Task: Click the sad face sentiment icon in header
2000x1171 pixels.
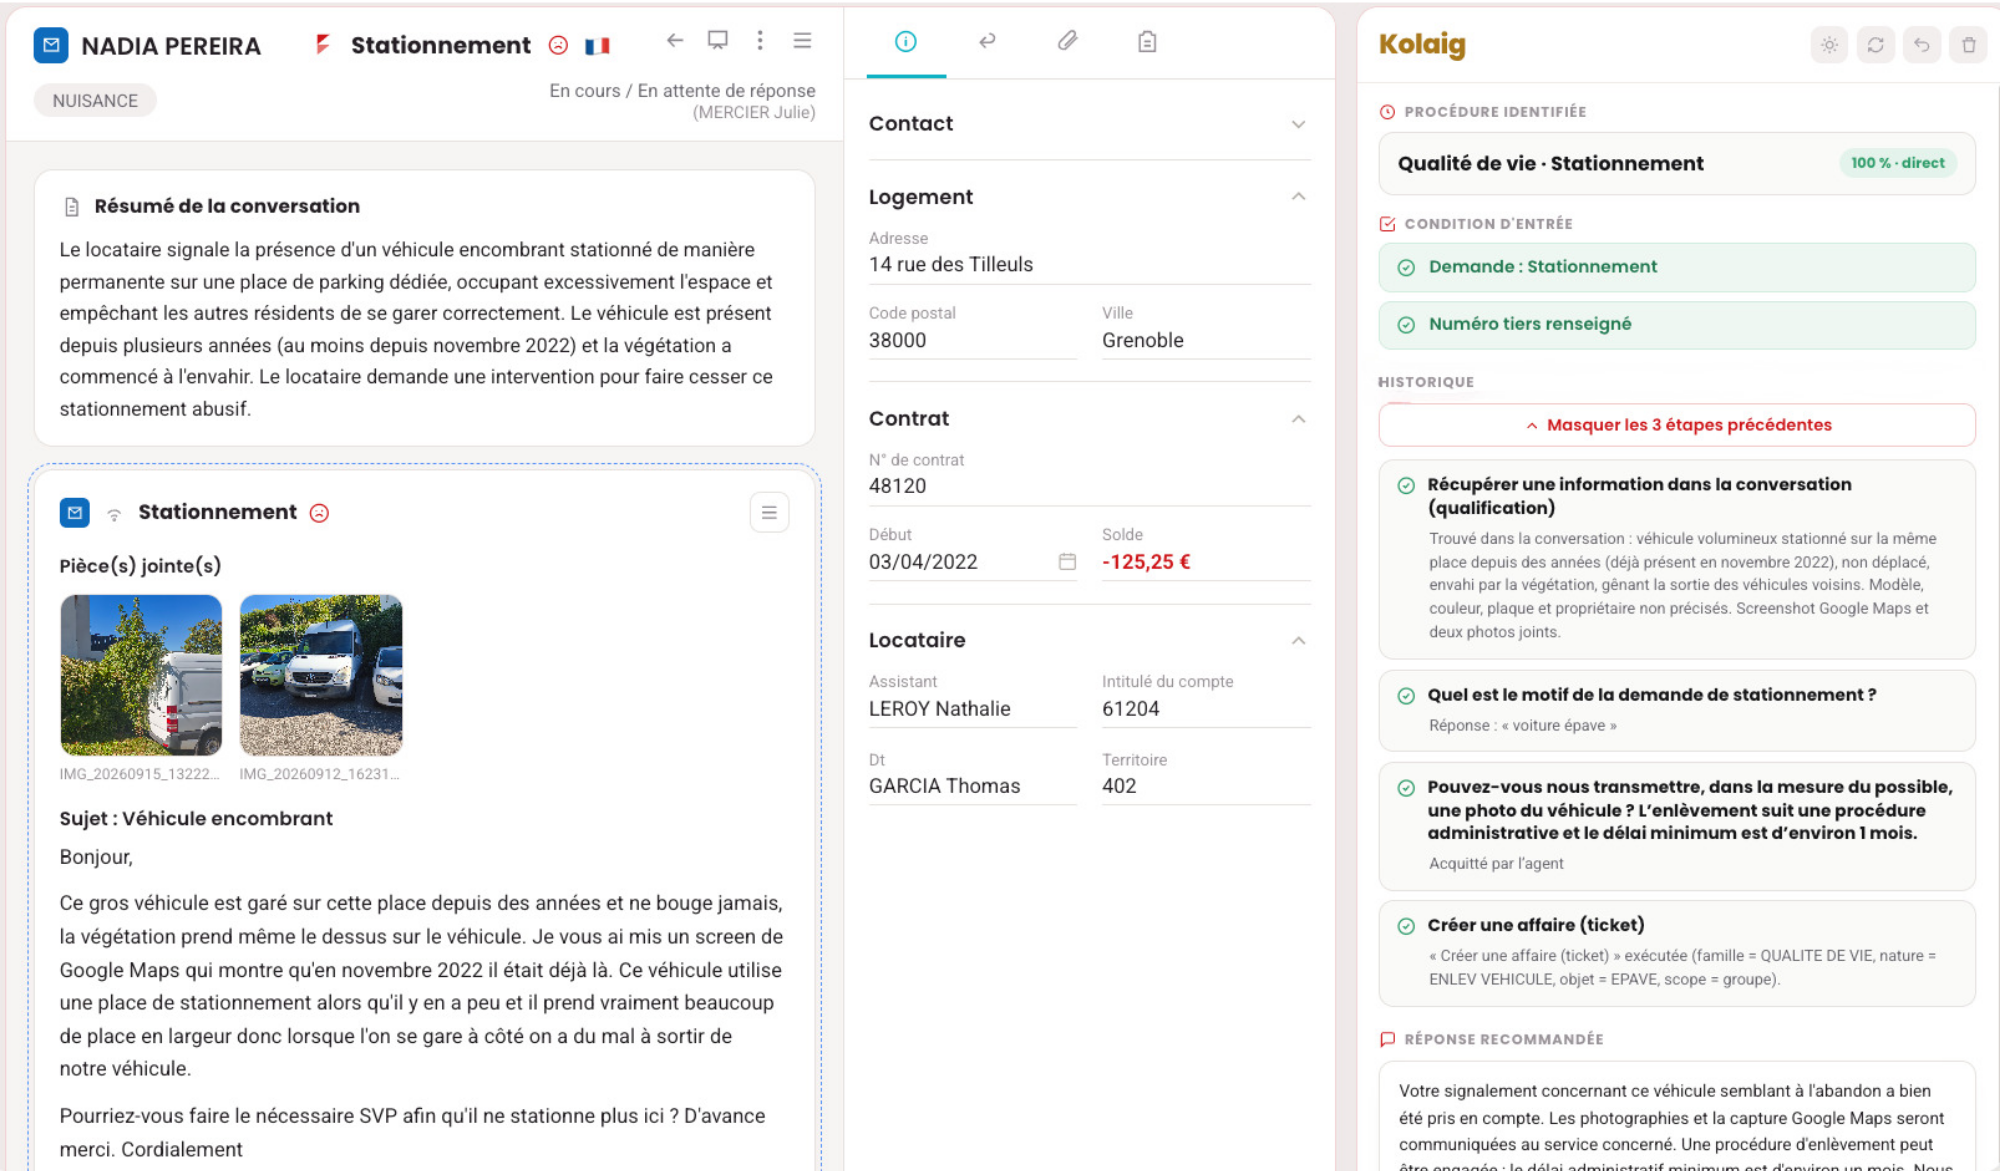Action: coord(558,45)
